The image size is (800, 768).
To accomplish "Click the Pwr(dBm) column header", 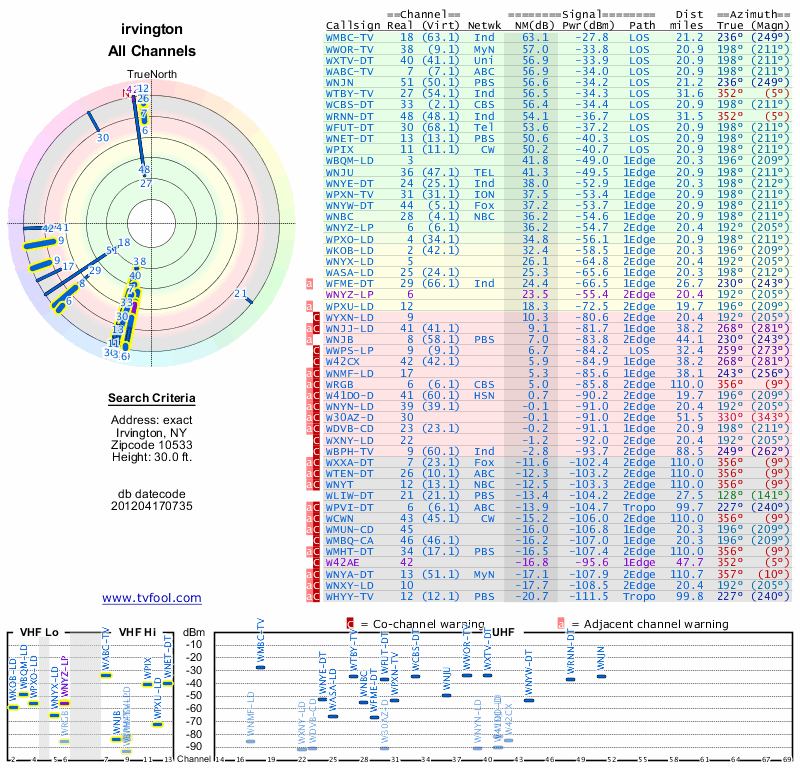I will (588, 26).
